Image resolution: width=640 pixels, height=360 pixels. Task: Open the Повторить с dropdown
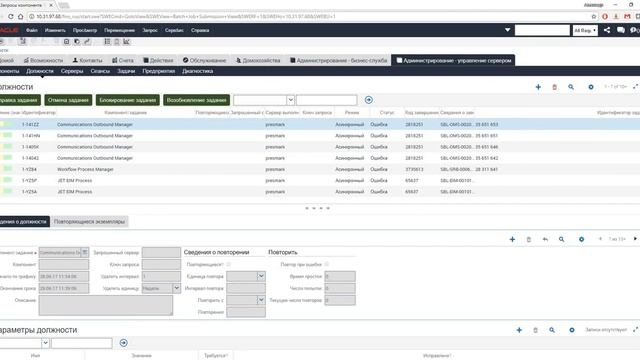click(x=261, y=300)
